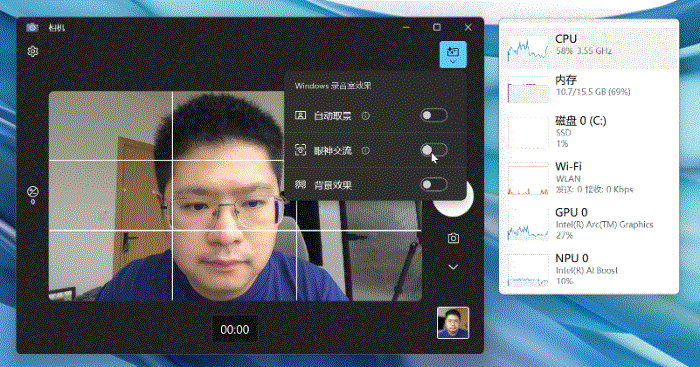Click the 自动取景 framing icon
Viewport: 700px width, 367px height.
(300, 116)
